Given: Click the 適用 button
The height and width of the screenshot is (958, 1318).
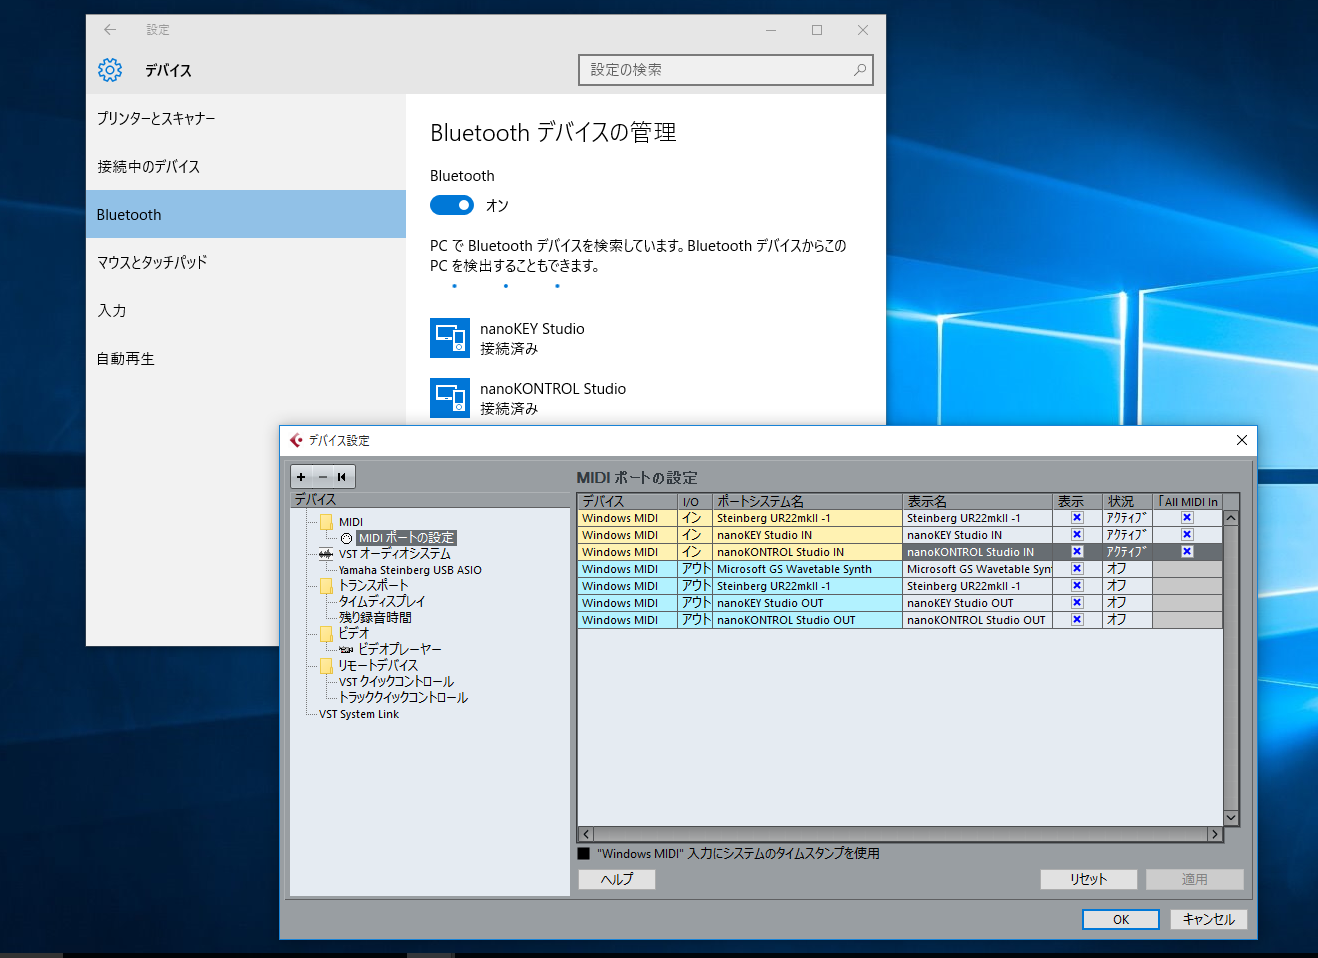Looking at the screenshot, I should 1195,879.
